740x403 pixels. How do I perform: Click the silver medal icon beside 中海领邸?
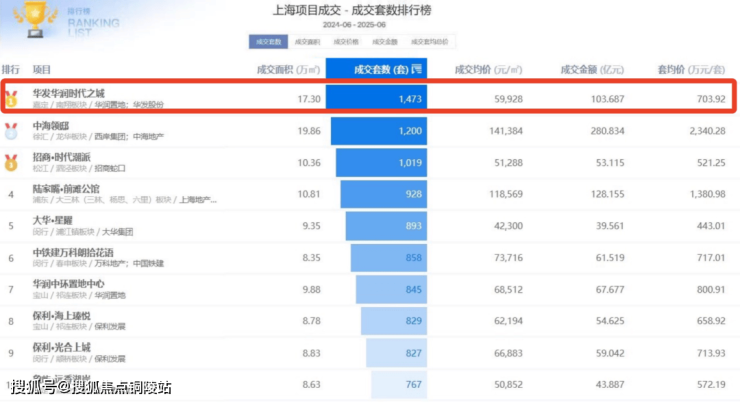click(11, 131)
